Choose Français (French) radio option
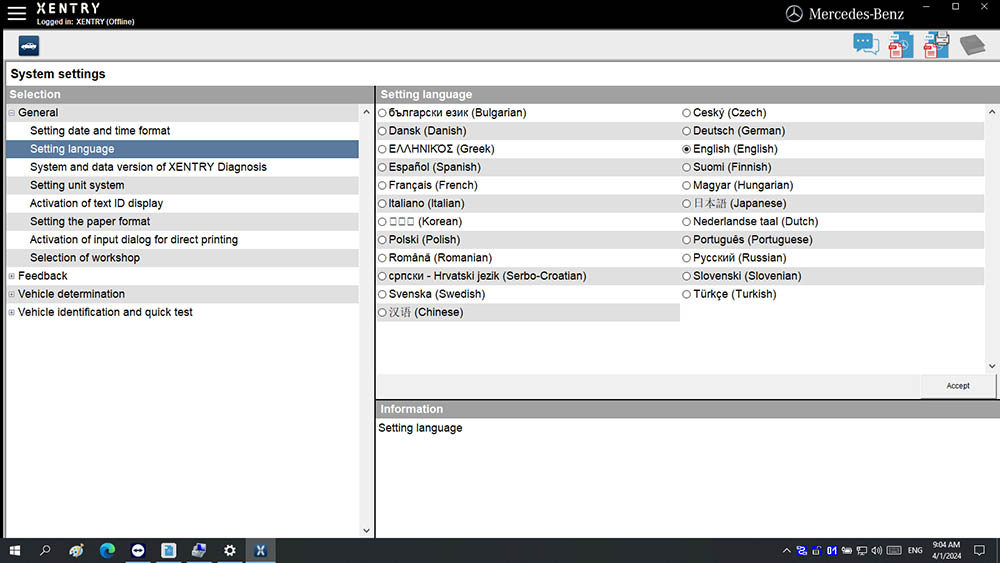The image size is (1000, 563). click(x=382, y=186)
